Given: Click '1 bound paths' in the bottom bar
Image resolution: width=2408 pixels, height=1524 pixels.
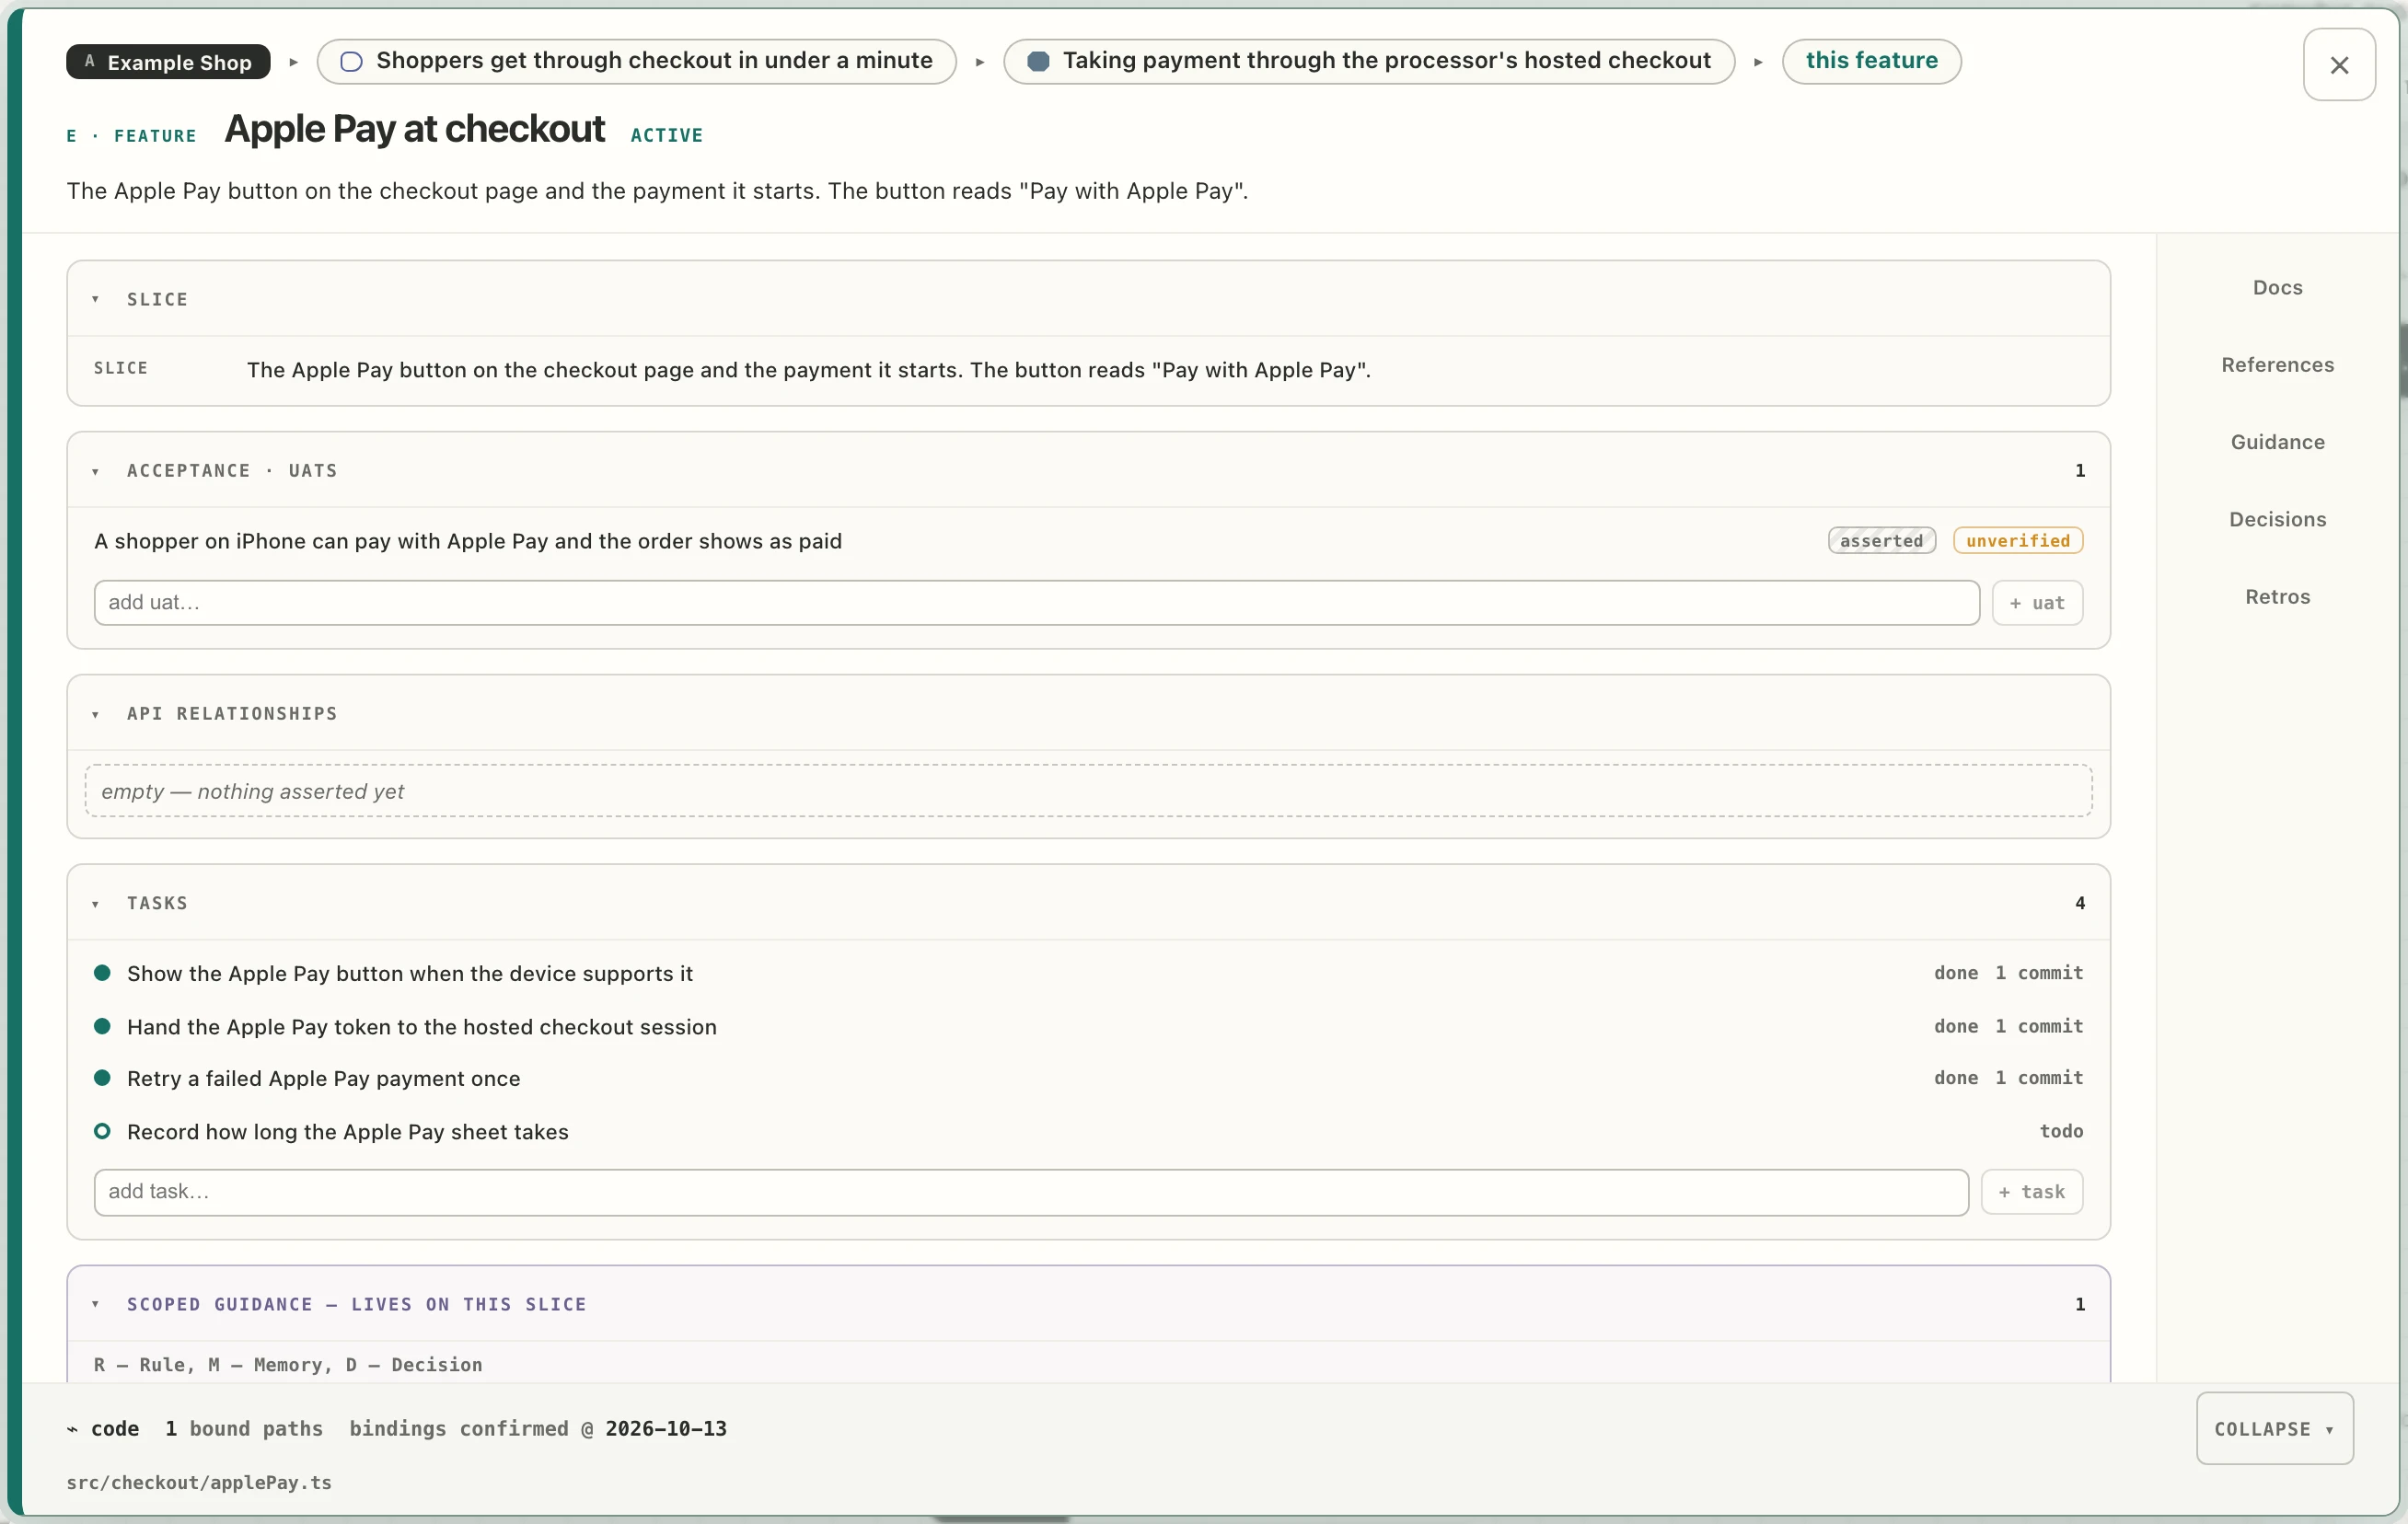Looking at the screenshot, I should [x=244, y=1429].
